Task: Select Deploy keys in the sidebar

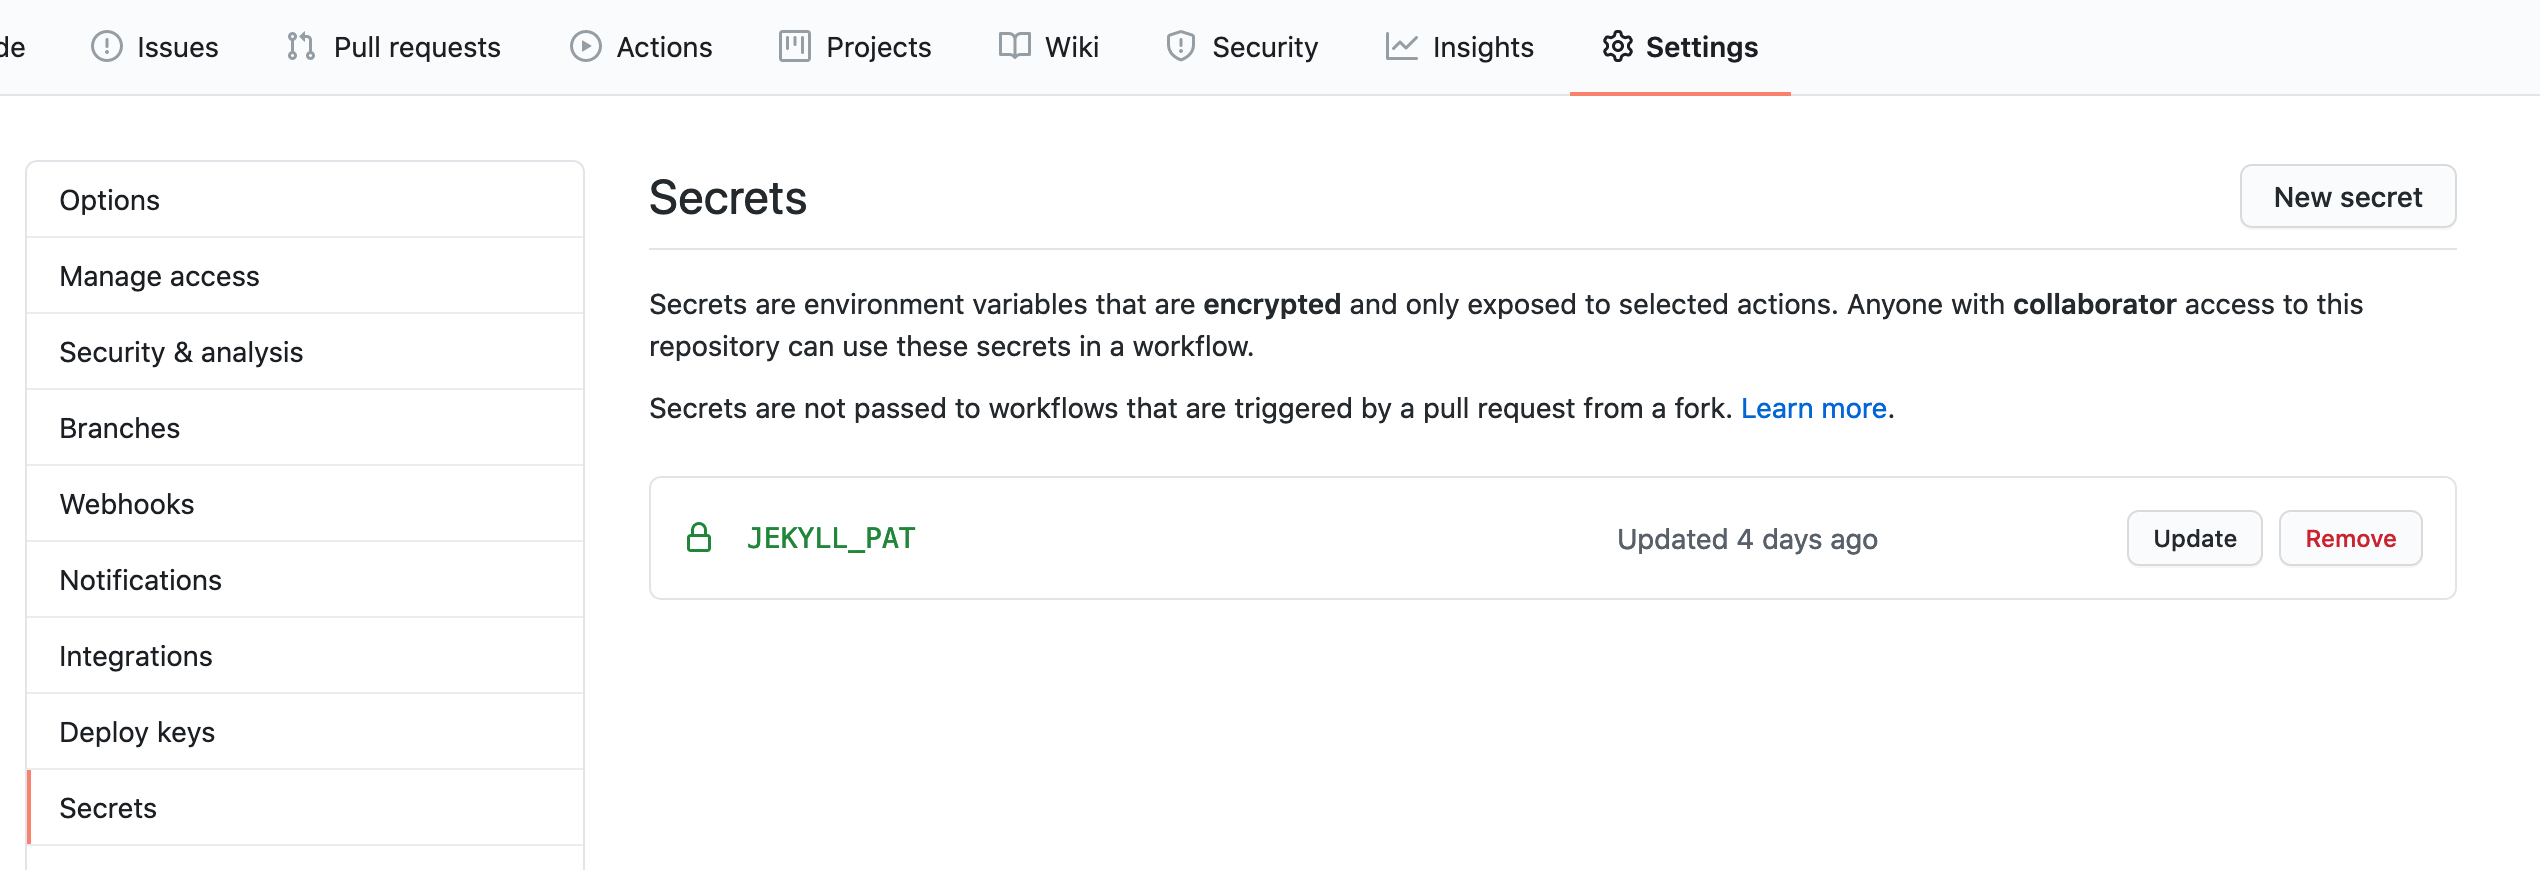Action: click(137, 732)
